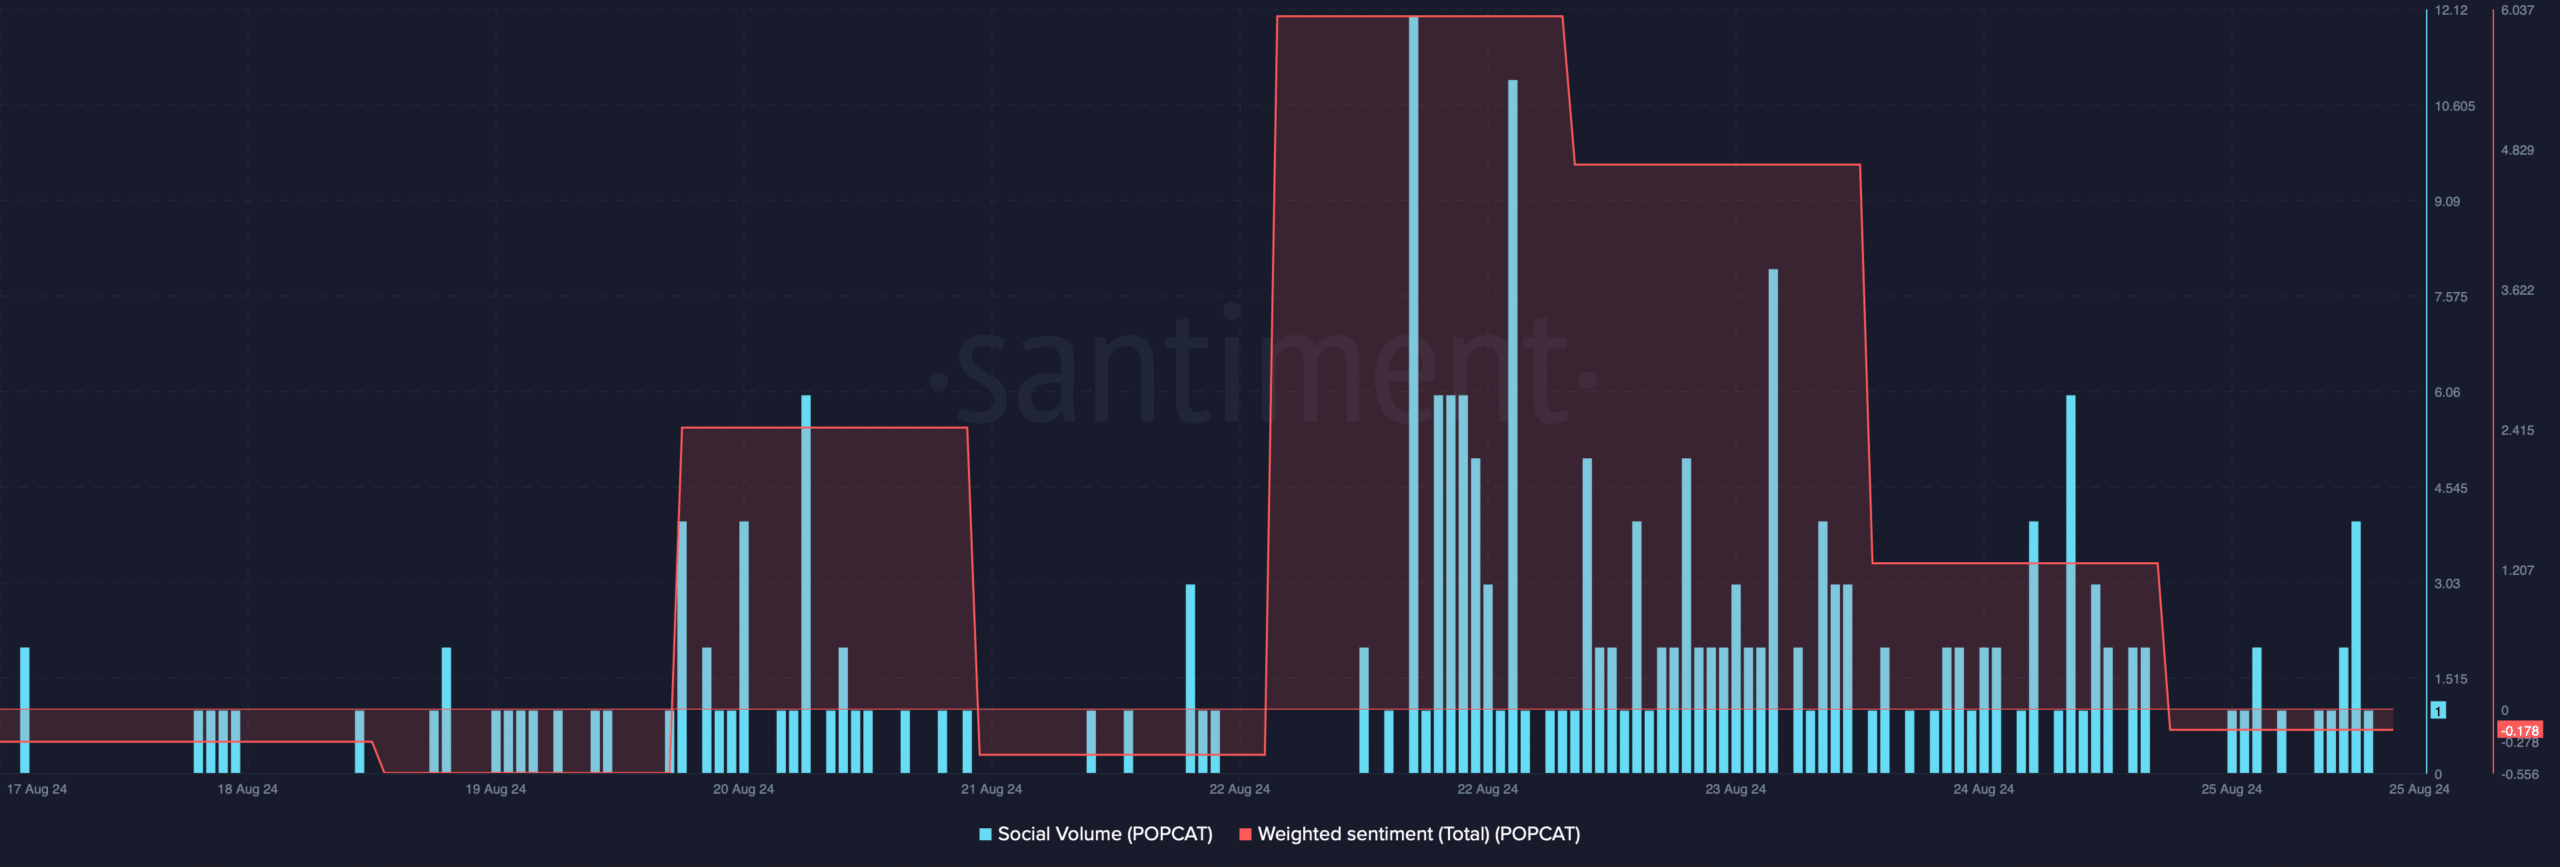Screen dimensions: 2560x867
Task: Click the 20 Aug 24 date label
Action: (x=743, y=789)
